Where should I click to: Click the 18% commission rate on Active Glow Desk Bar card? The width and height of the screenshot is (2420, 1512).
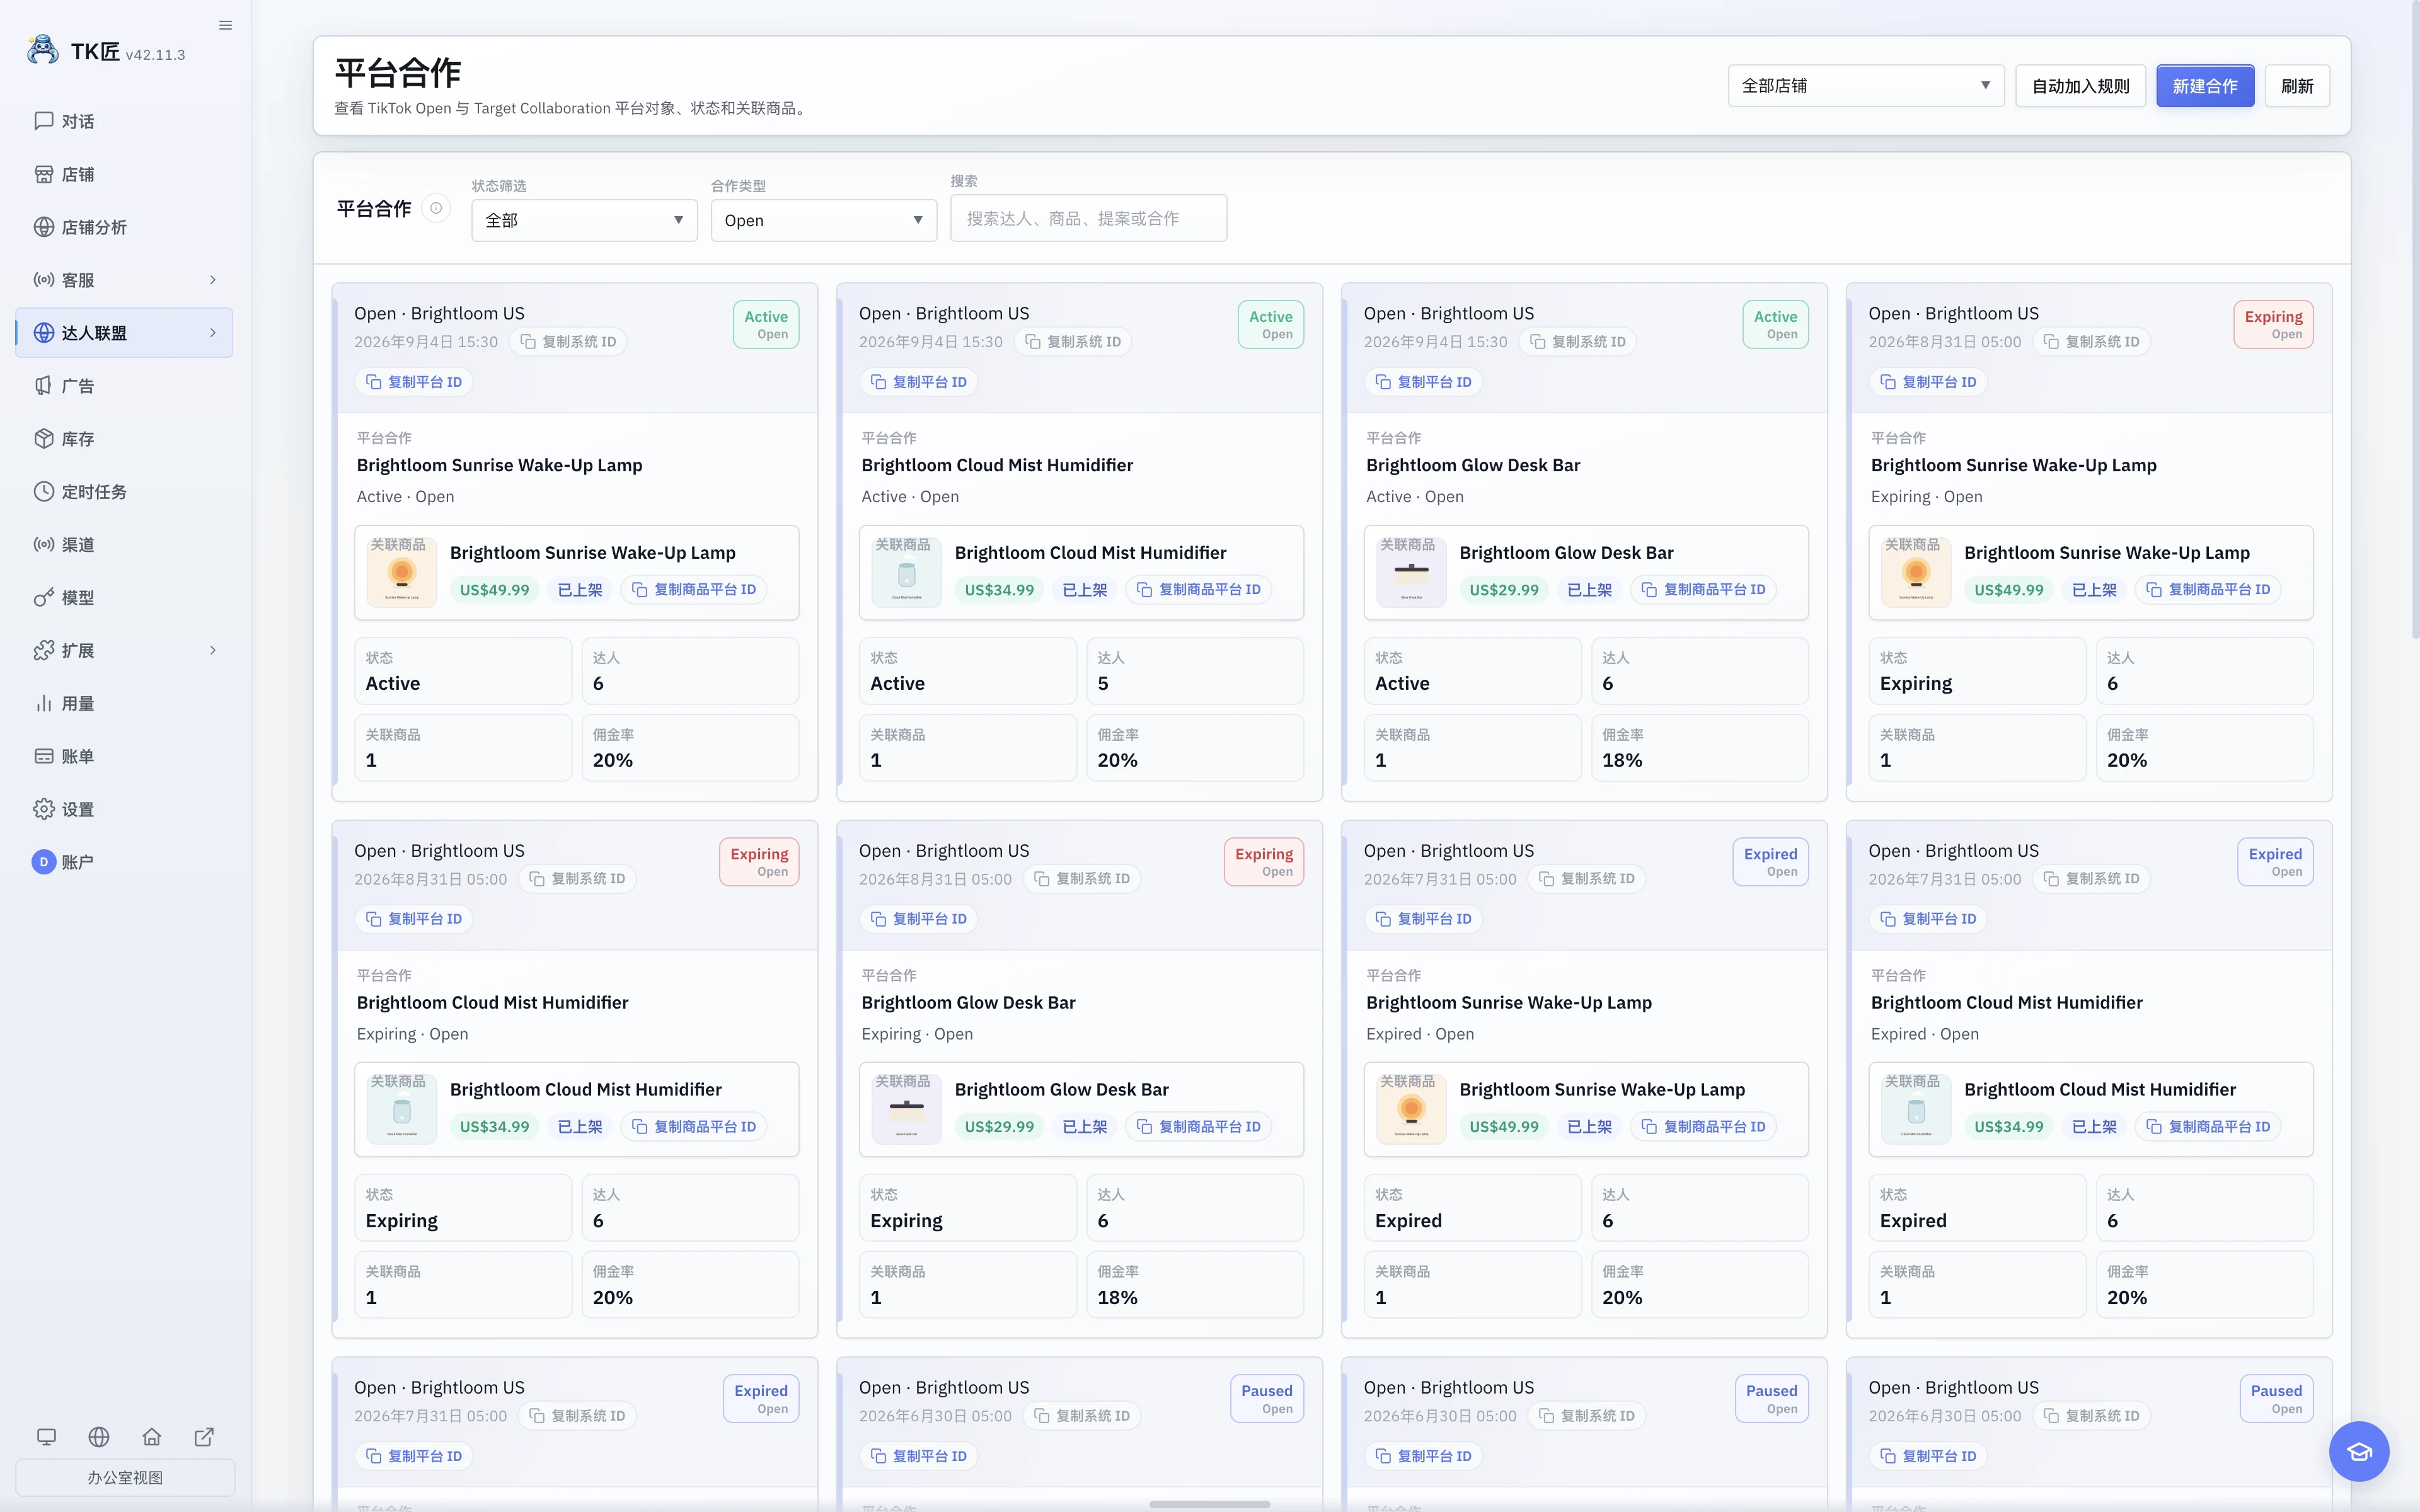click(x=1622, y=760)
